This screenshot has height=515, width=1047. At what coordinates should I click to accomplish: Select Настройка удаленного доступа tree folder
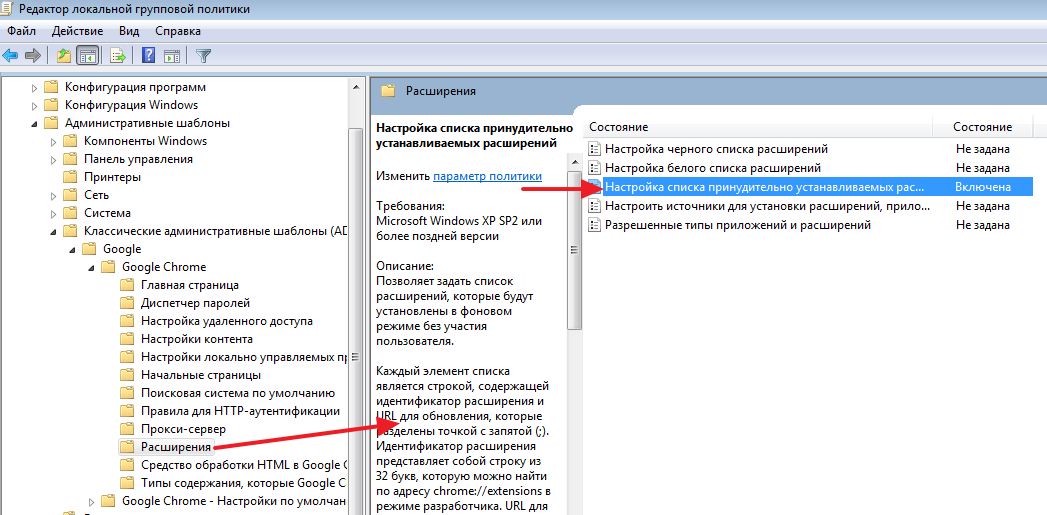click(x=226, y=321)
